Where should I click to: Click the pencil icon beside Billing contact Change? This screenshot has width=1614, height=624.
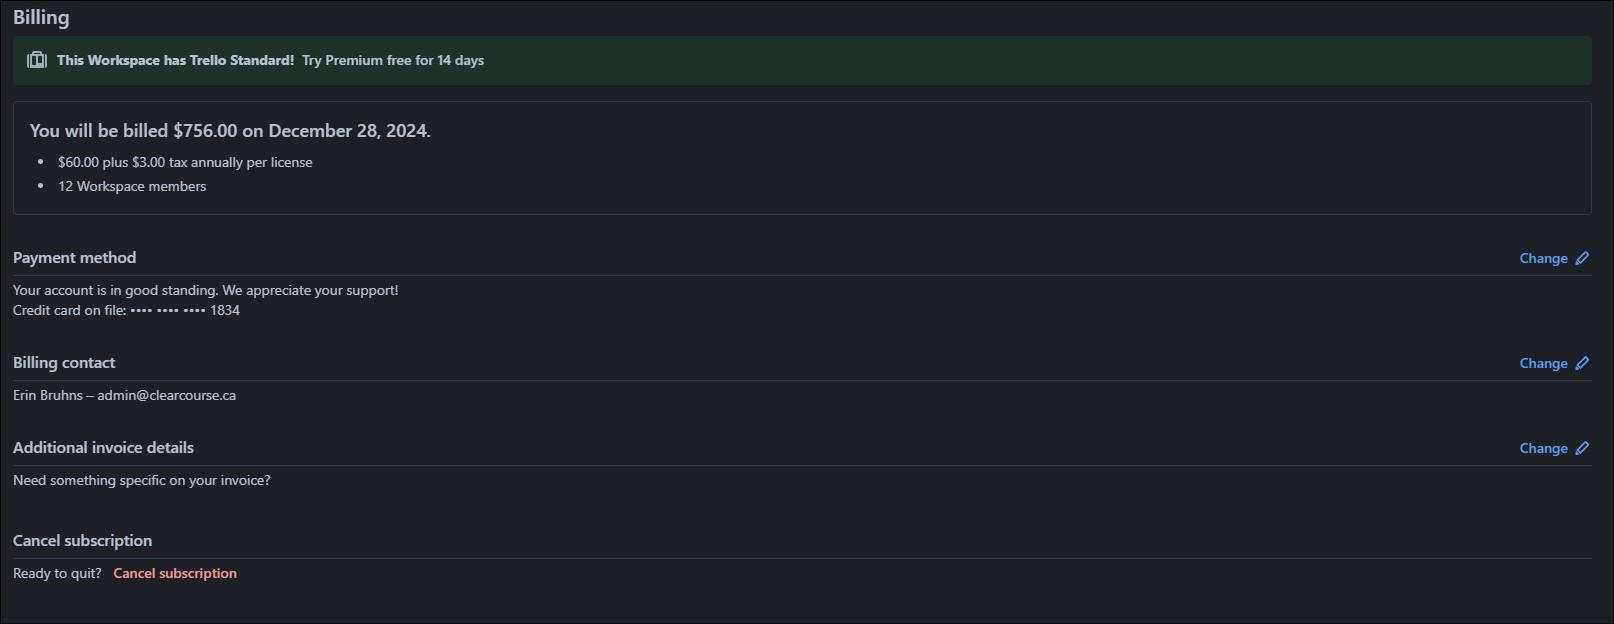(x=1582, y=363)
